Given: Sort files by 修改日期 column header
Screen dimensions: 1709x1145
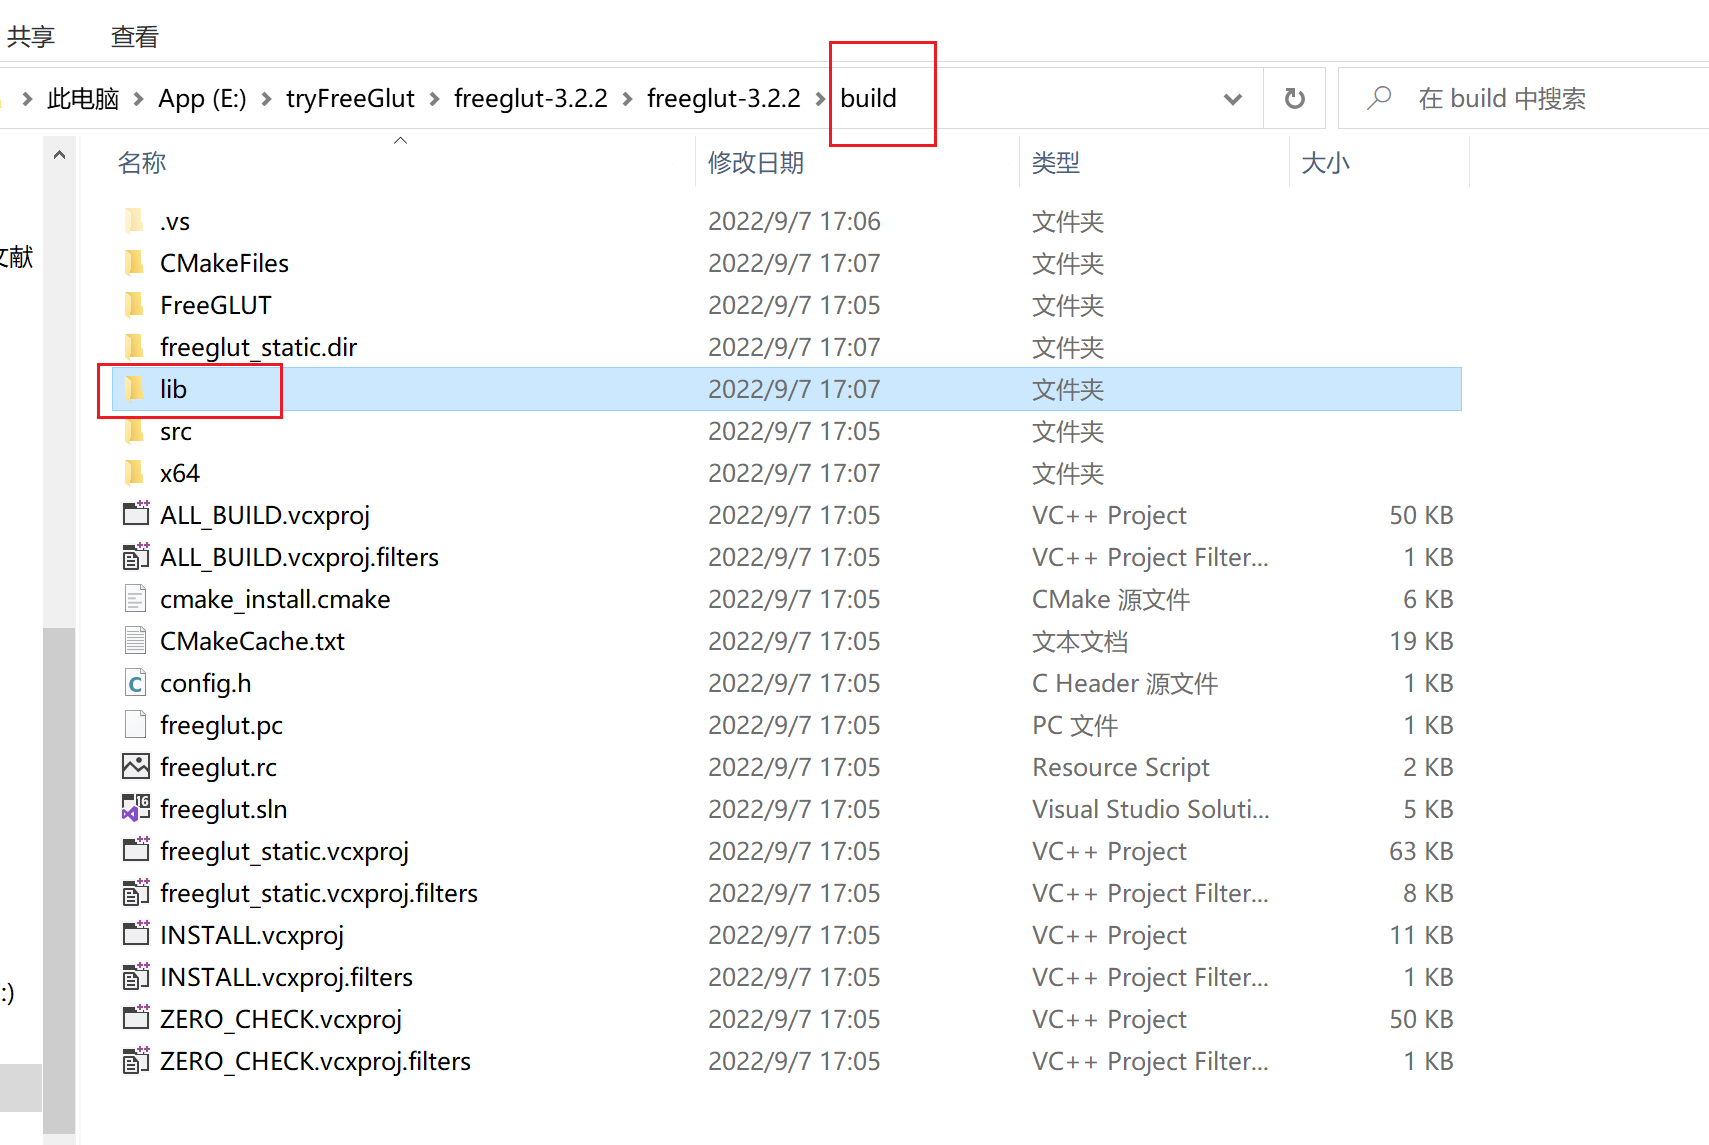Looking at the screenshot, I should pyautogui.click(x=756, y=162).
